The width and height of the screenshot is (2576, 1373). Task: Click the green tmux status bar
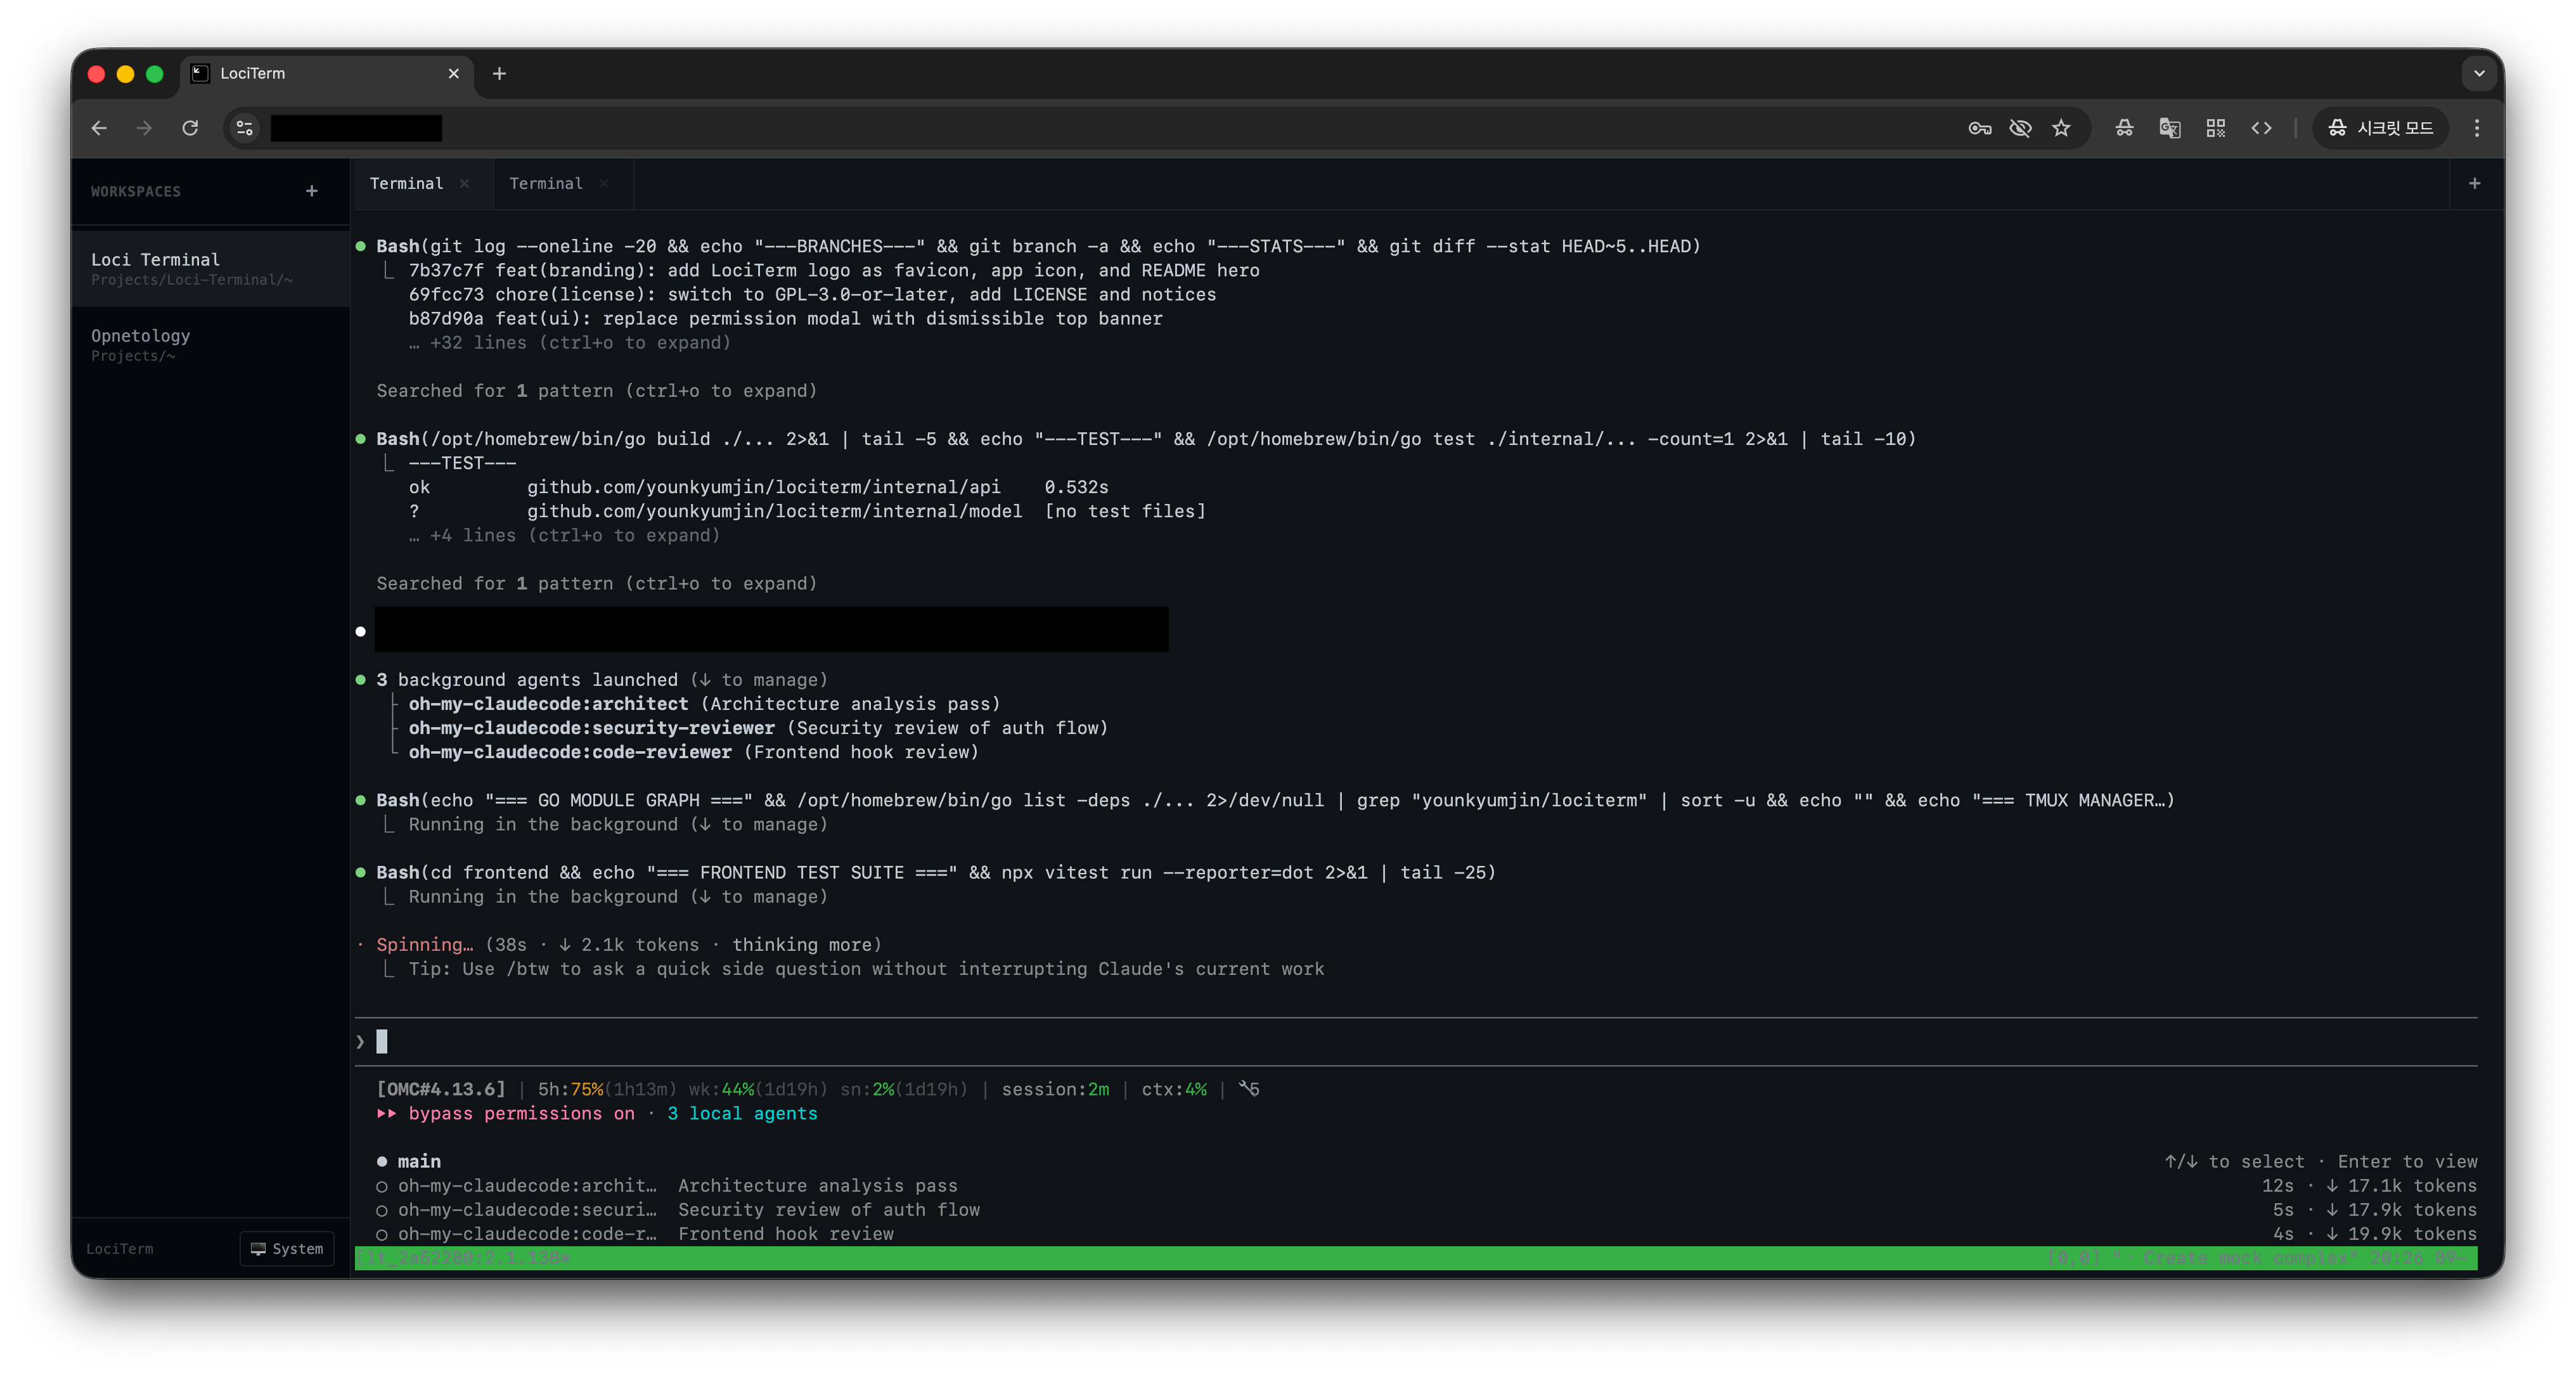(x=1416, y=1258)
